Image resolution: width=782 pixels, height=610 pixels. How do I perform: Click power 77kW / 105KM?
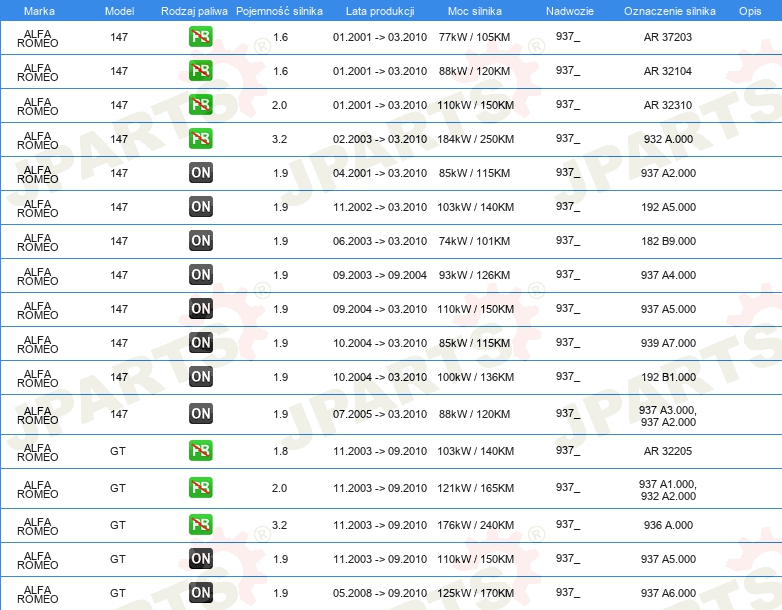coord(474,37)
